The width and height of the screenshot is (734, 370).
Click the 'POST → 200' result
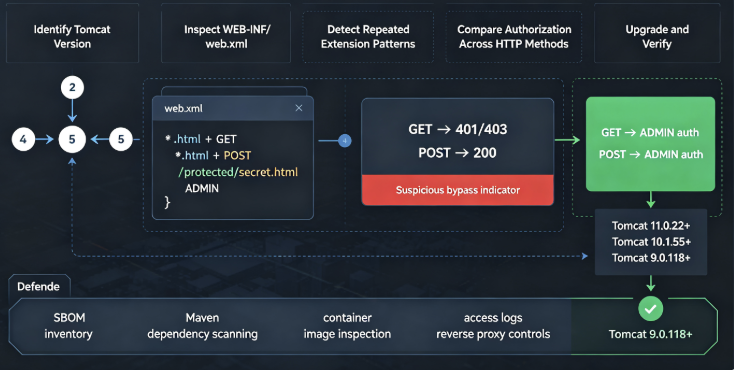pyautogui.click(x=457, y=153)
